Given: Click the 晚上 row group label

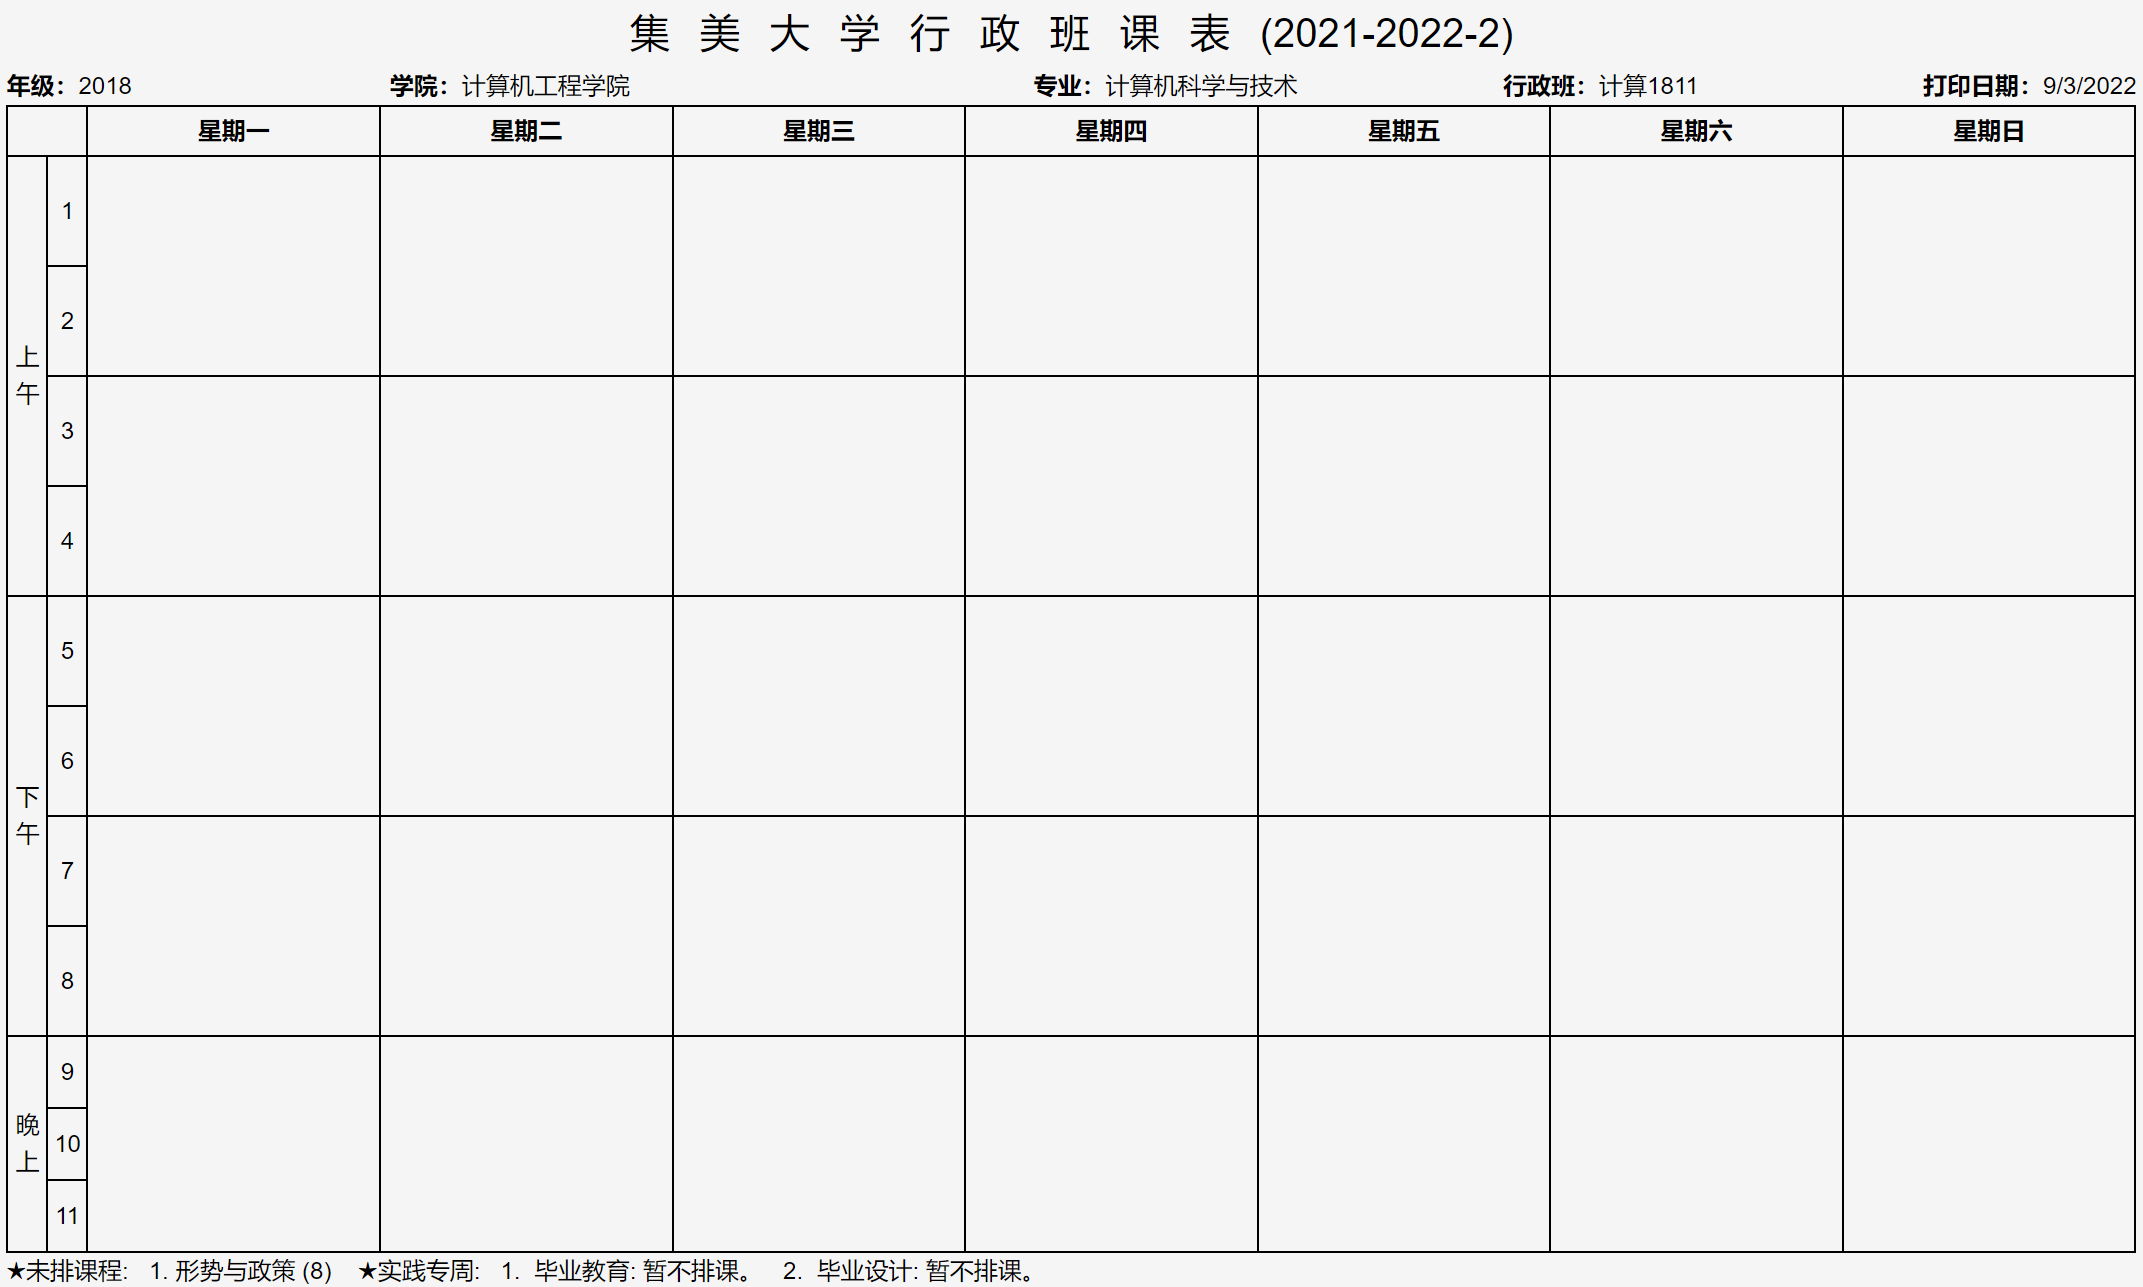Looking at the screenshot, I should tap(27, 1144).
